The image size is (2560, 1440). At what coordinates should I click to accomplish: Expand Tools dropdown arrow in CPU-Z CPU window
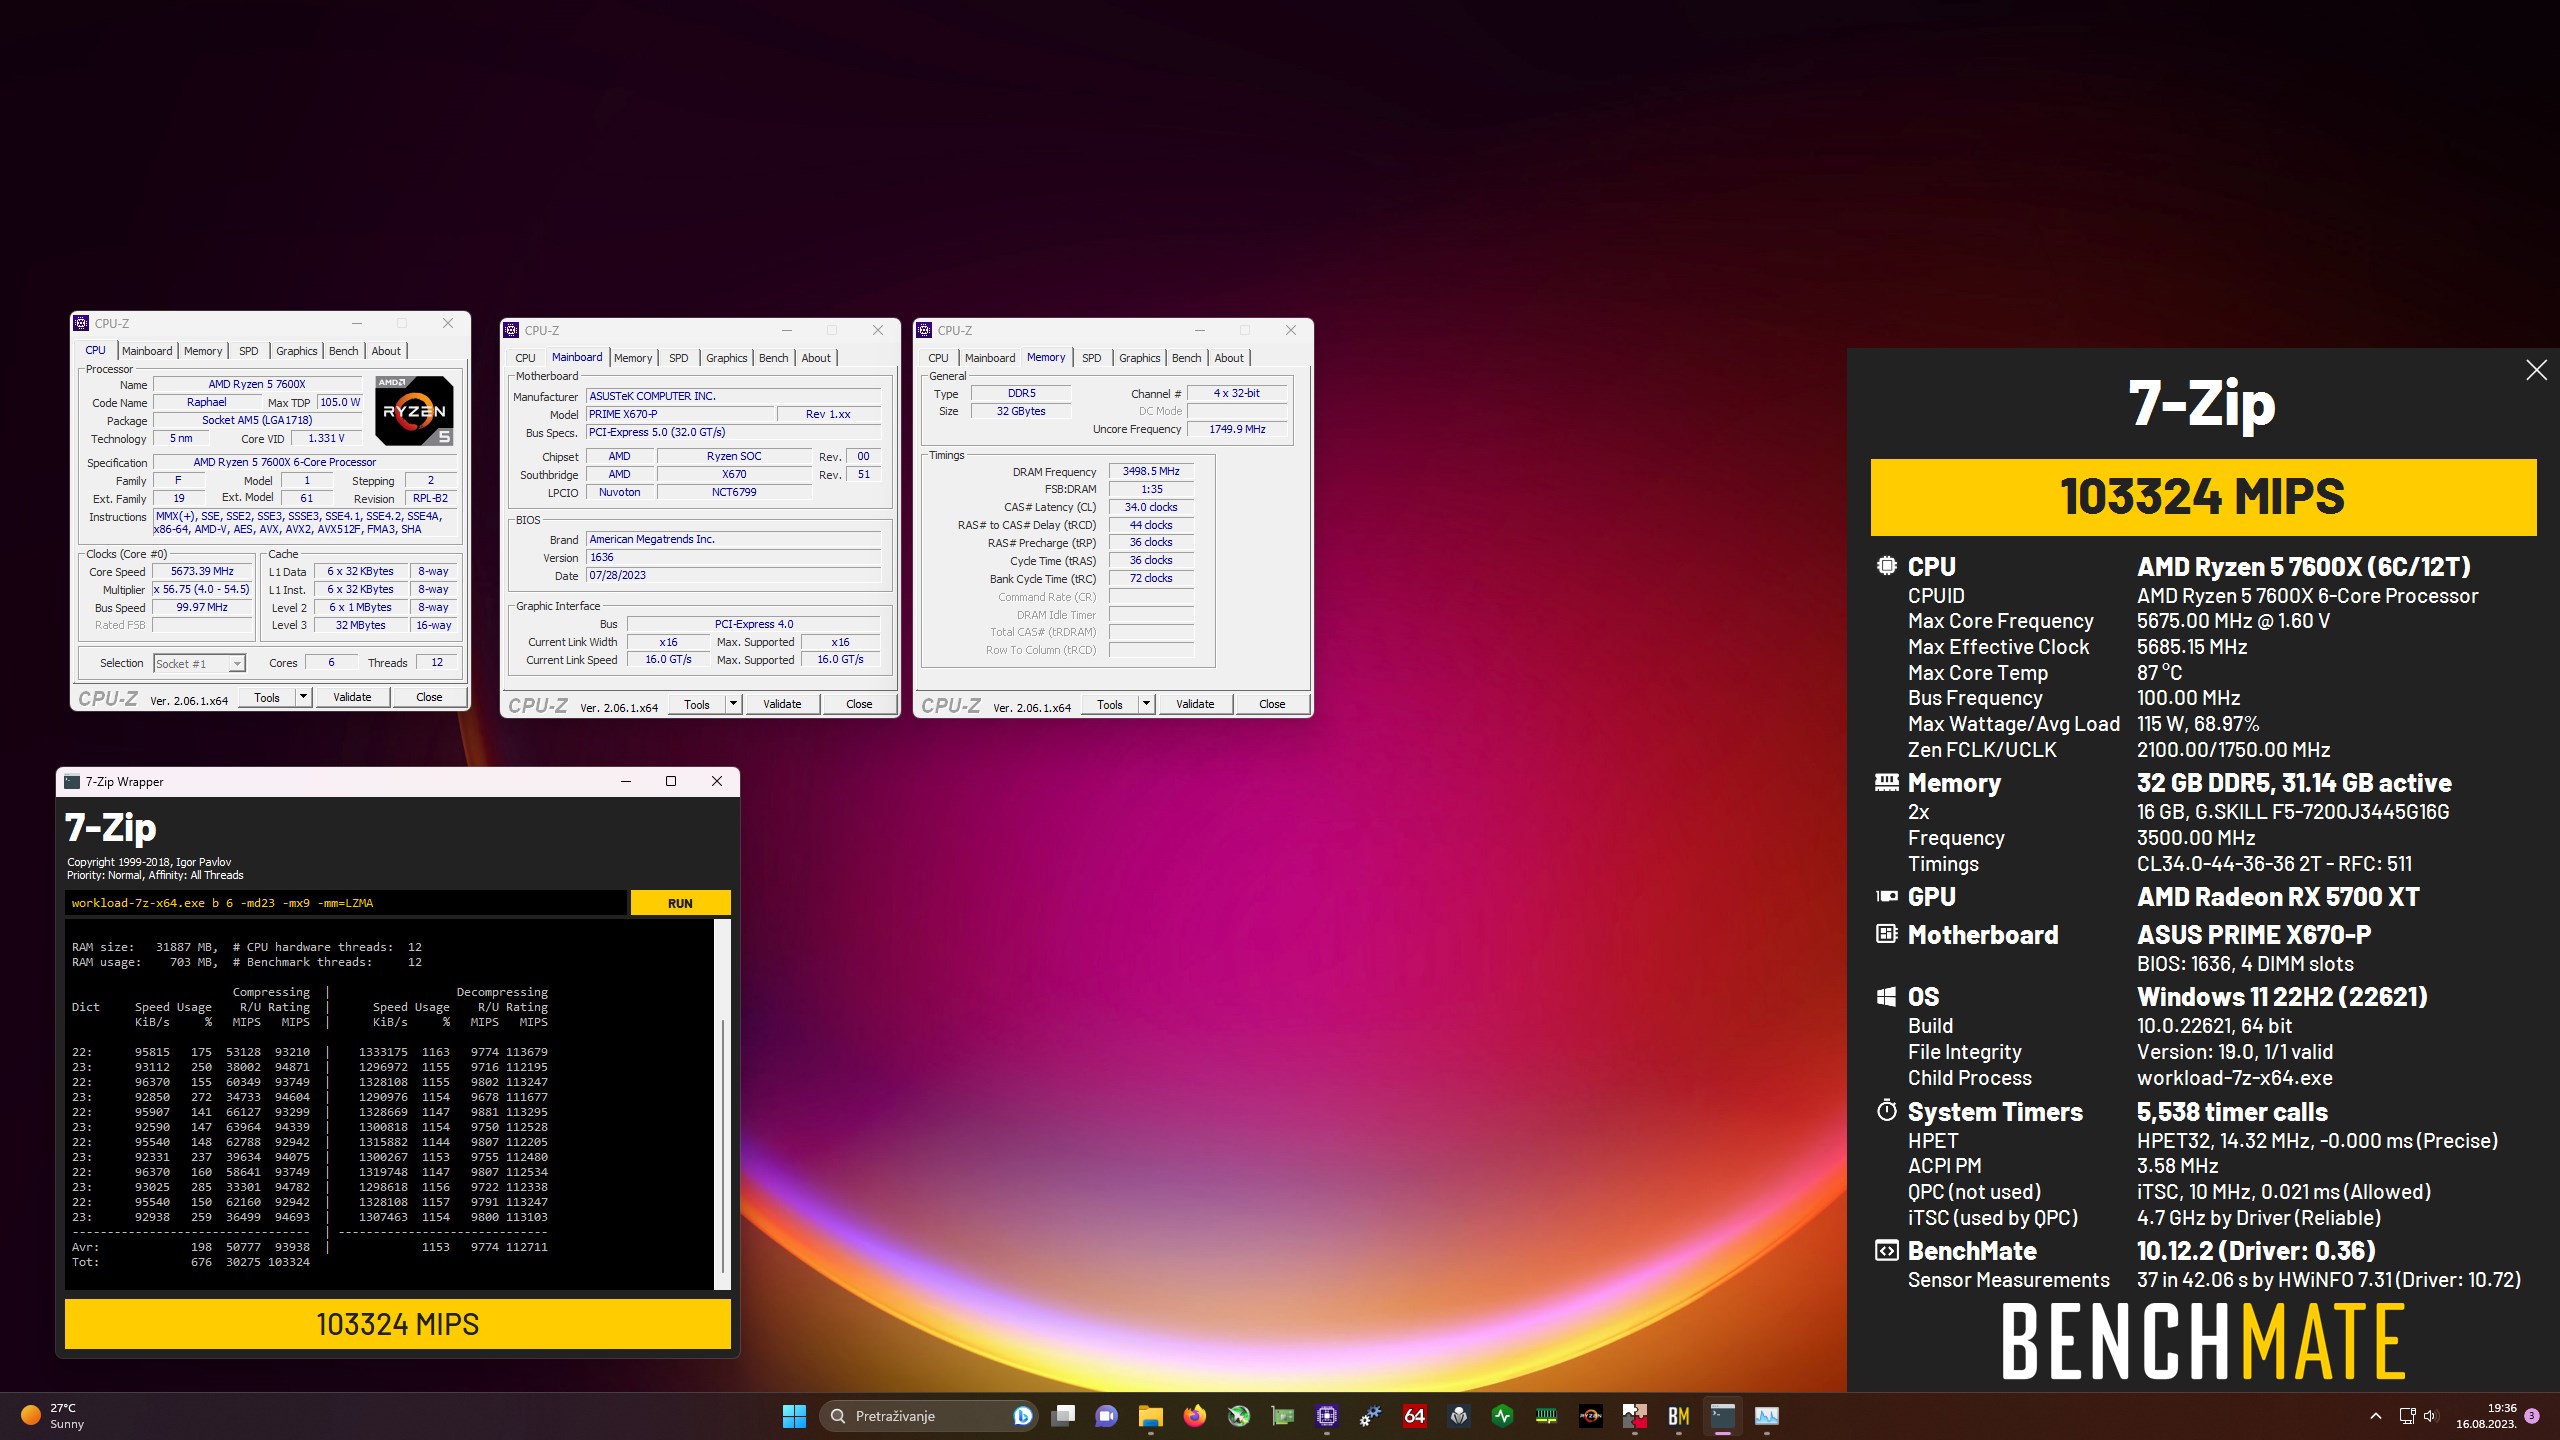(x=304, y=697)
